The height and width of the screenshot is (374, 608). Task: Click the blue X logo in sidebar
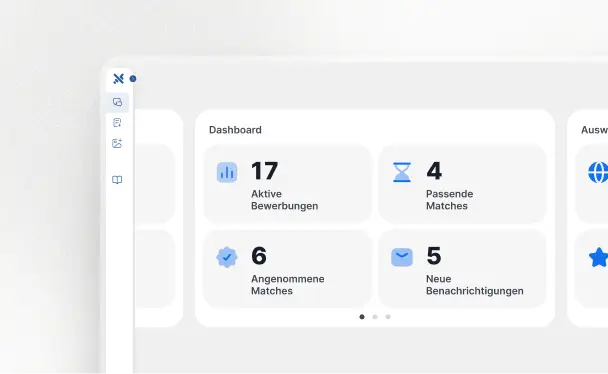[118, 79]
